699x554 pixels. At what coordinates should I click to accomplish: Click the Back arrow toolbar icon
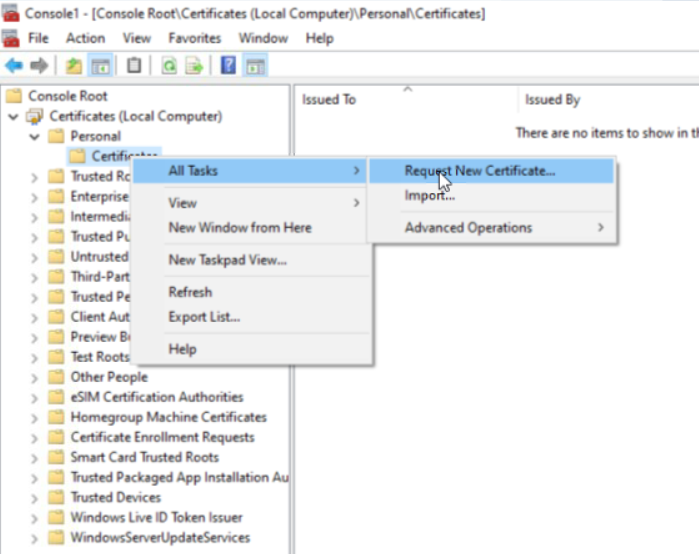pyautogui.click(x=14, y=66)
